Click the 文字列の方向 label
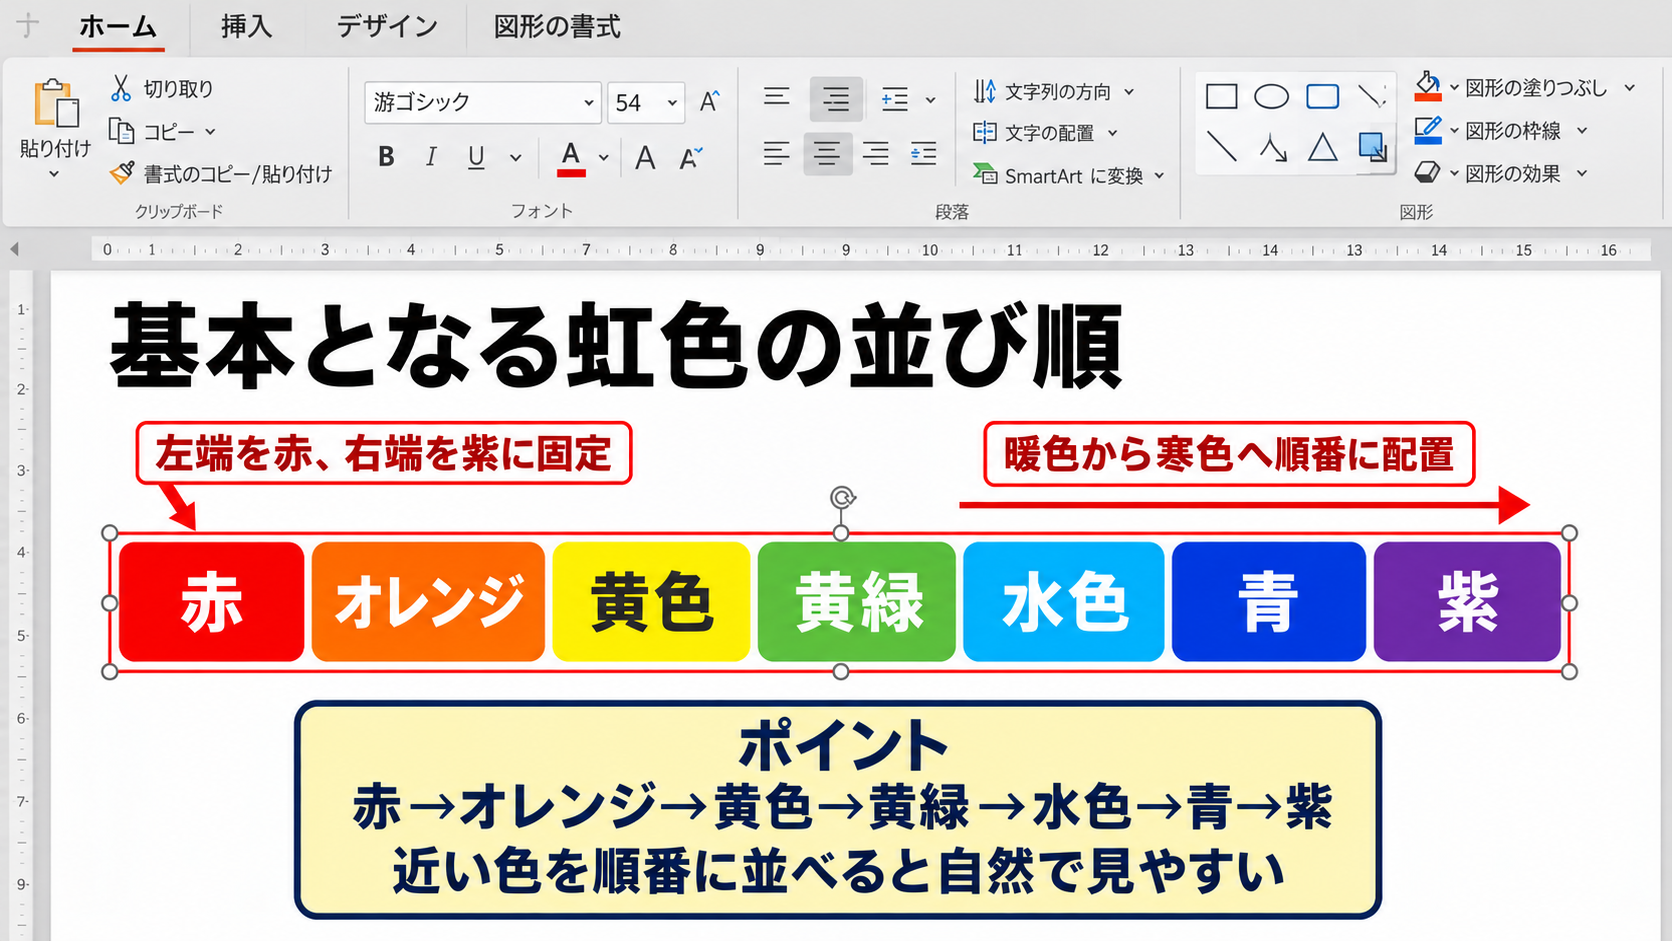This screenshot has height=941, width=1672. pos(1058,92)
